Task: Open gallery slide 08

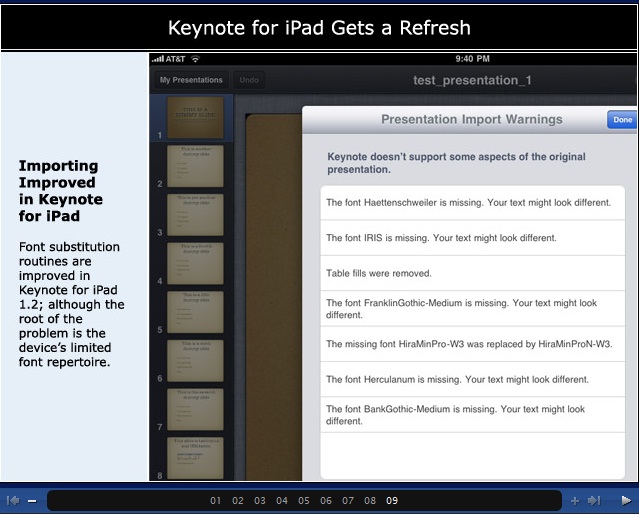Action: tap(370, 501)
